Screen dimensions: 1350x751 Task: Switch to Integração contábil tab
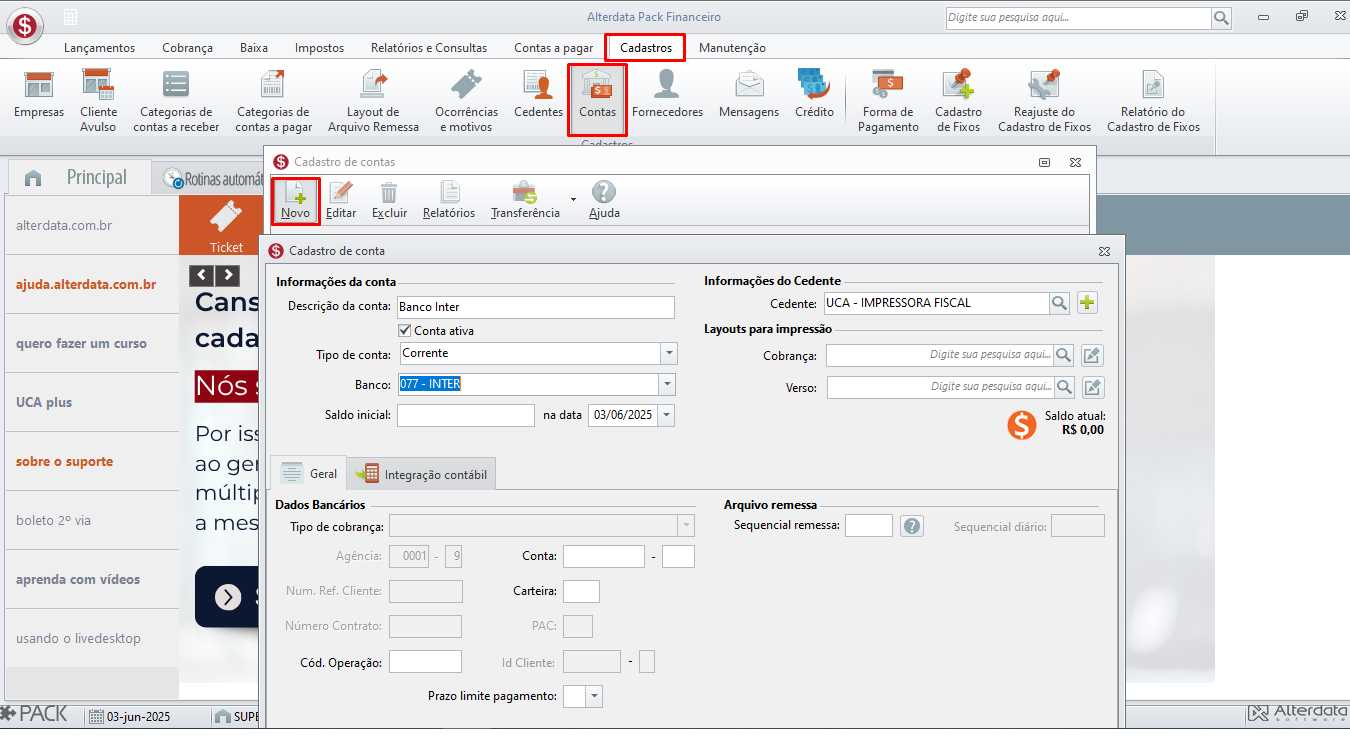click(x=423, y=474)
